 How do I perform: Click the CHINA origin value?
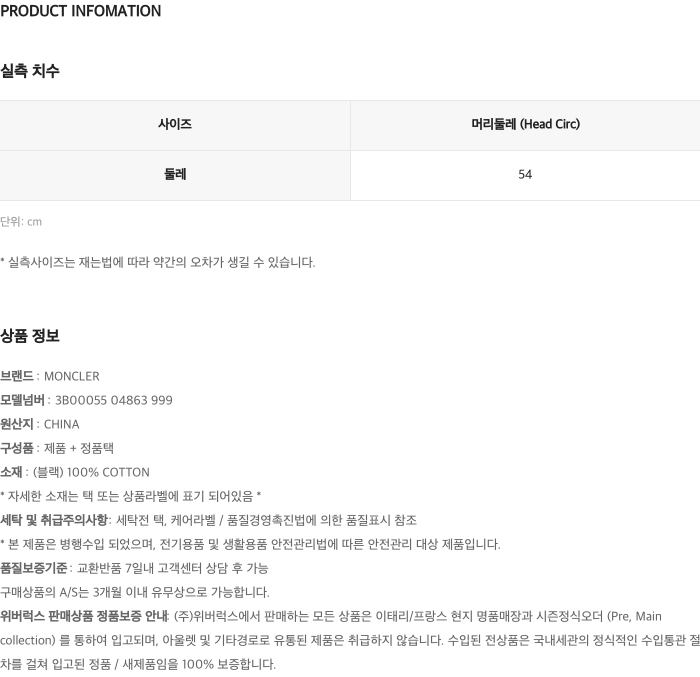pyautogui.click(x=62, y=425)
